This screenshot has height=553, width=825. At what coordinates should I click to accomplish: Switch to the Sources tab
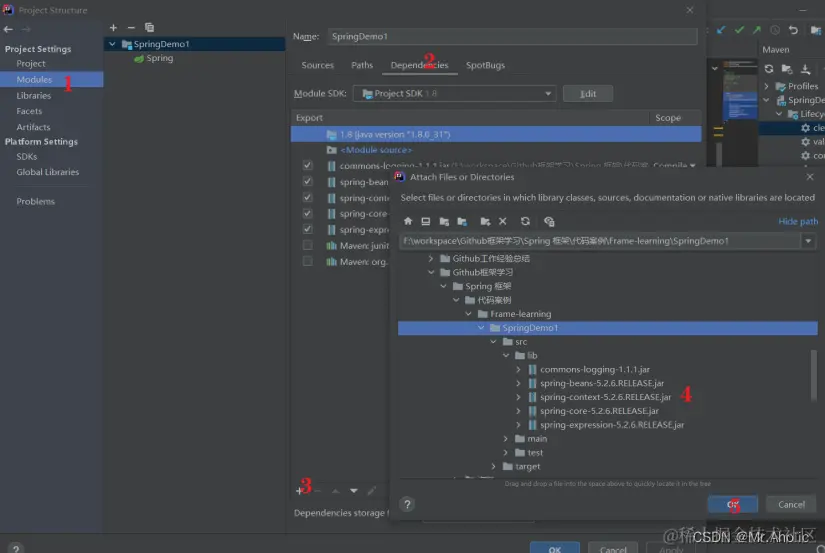pyautogui.click(x=317, y=65)
